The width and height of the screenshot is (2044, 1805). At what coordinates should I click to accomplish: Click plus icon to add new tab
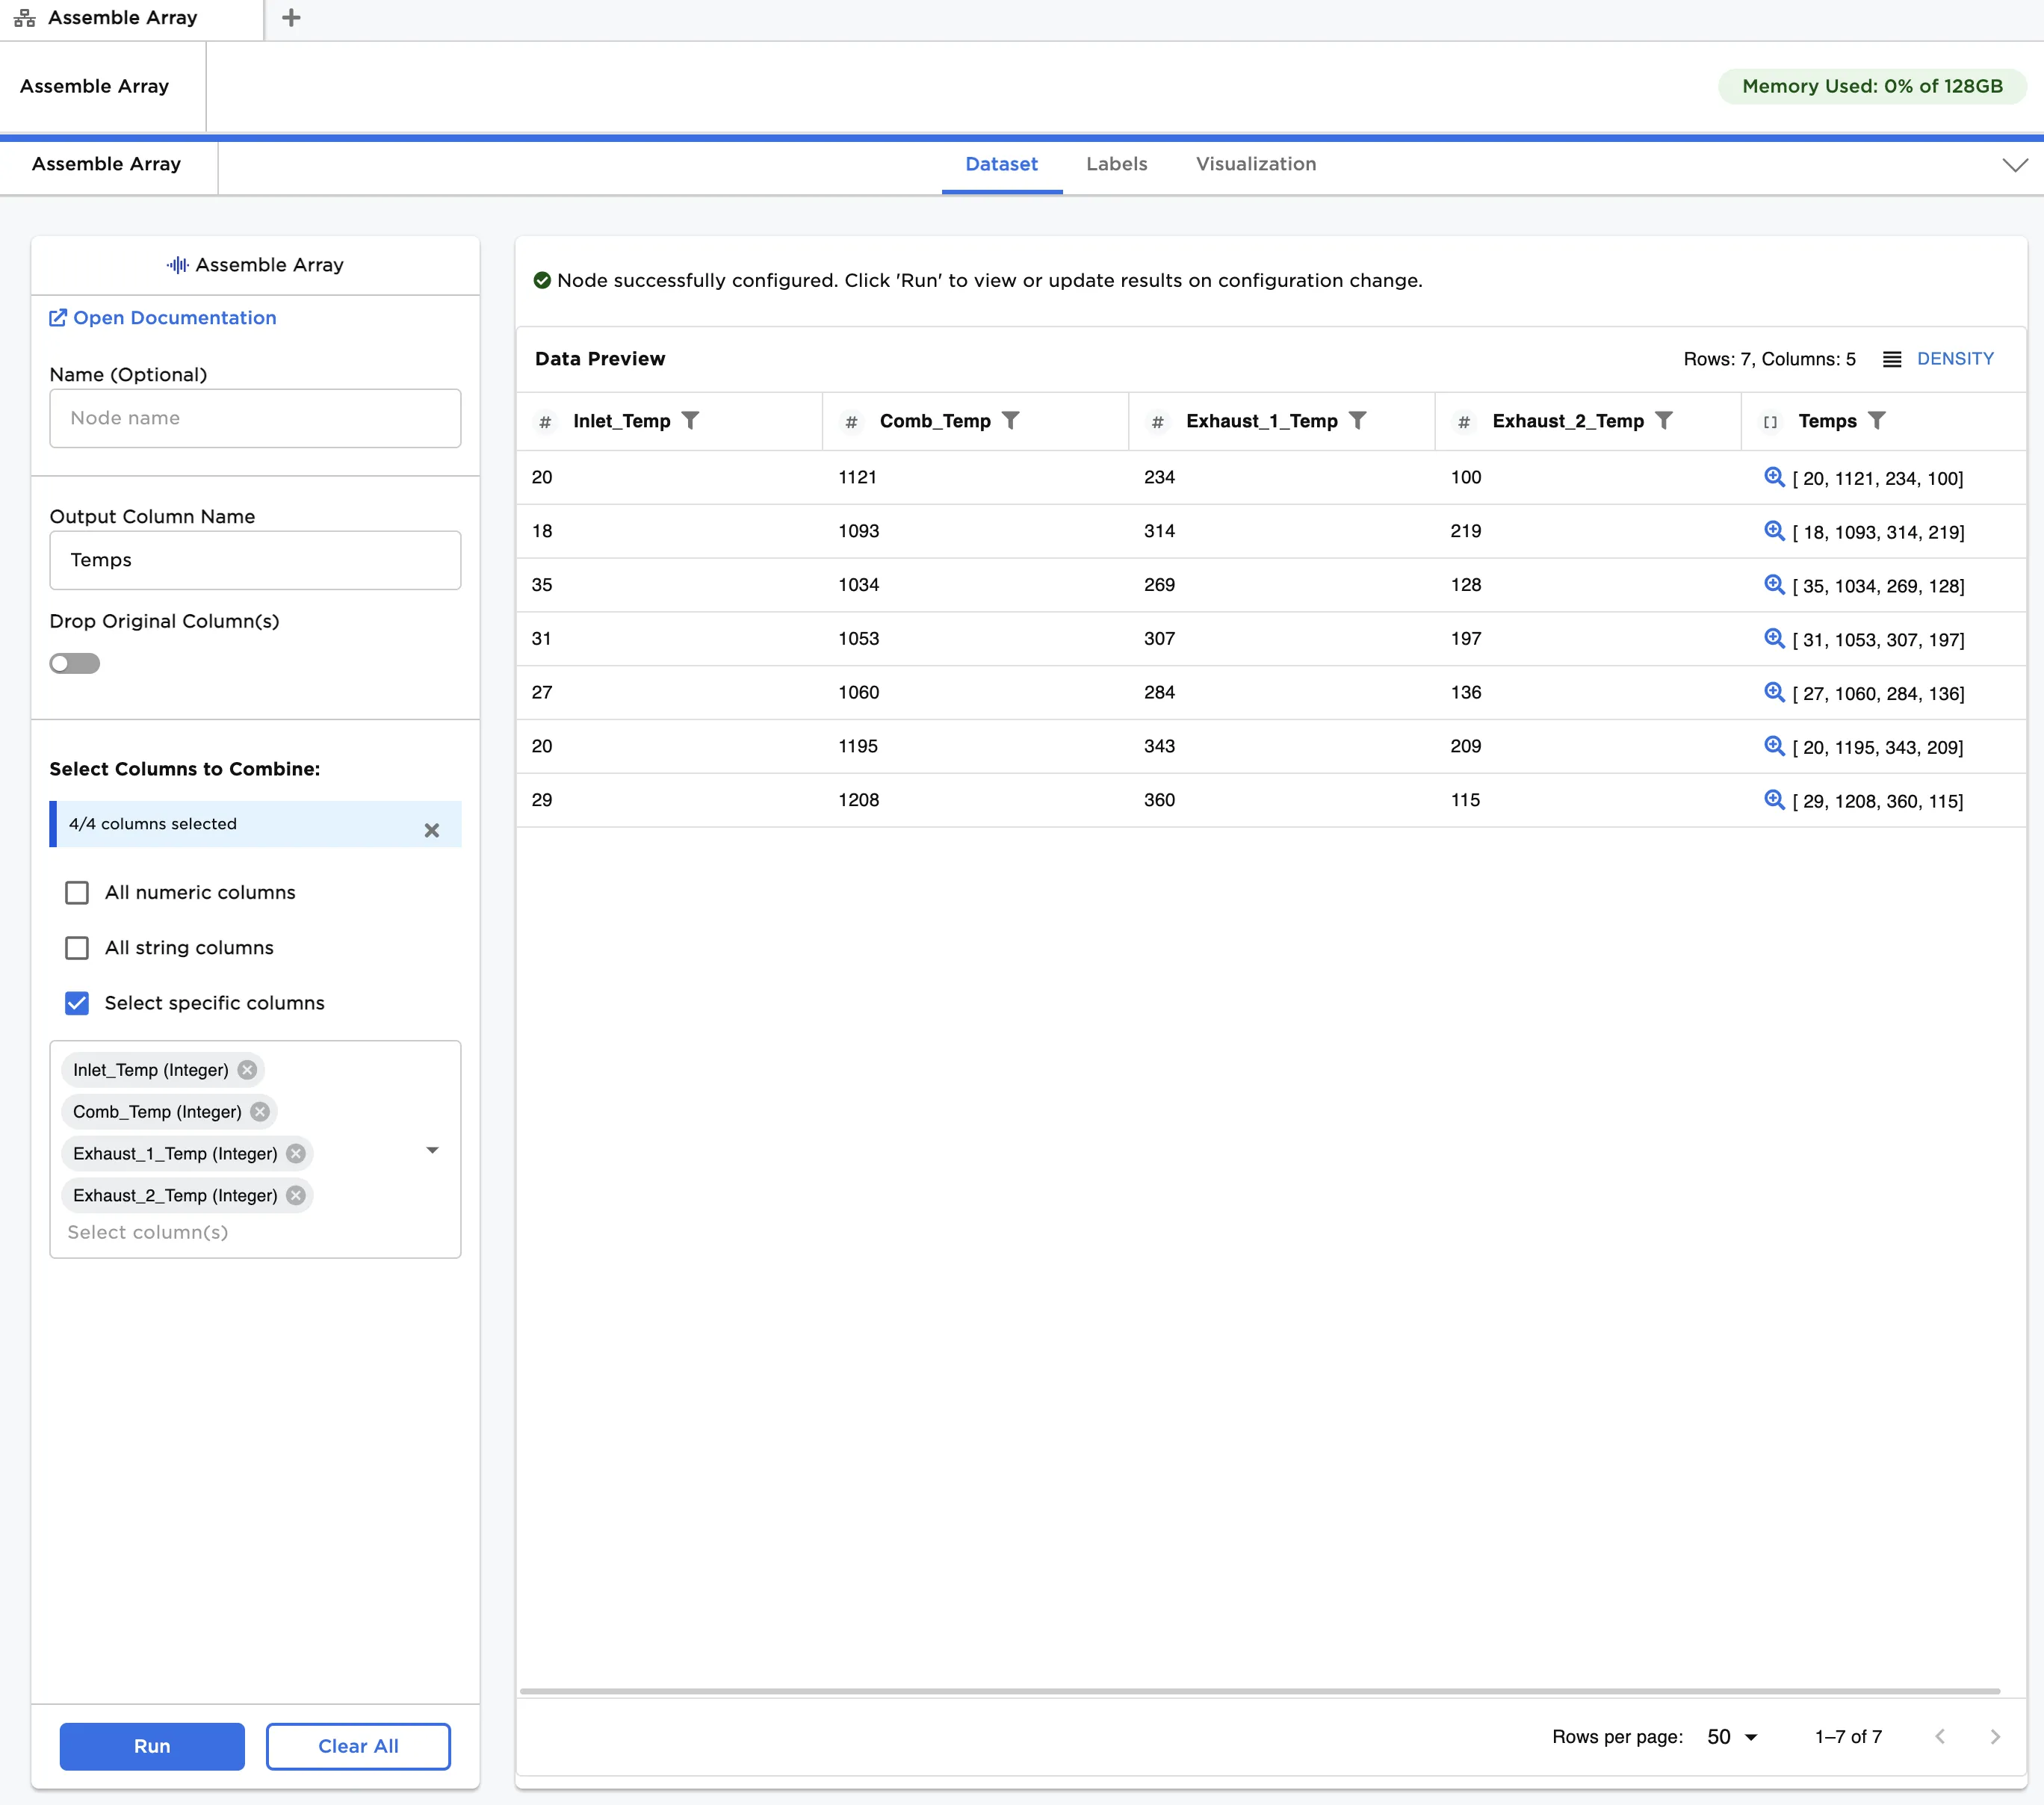(x=291, y=18)
